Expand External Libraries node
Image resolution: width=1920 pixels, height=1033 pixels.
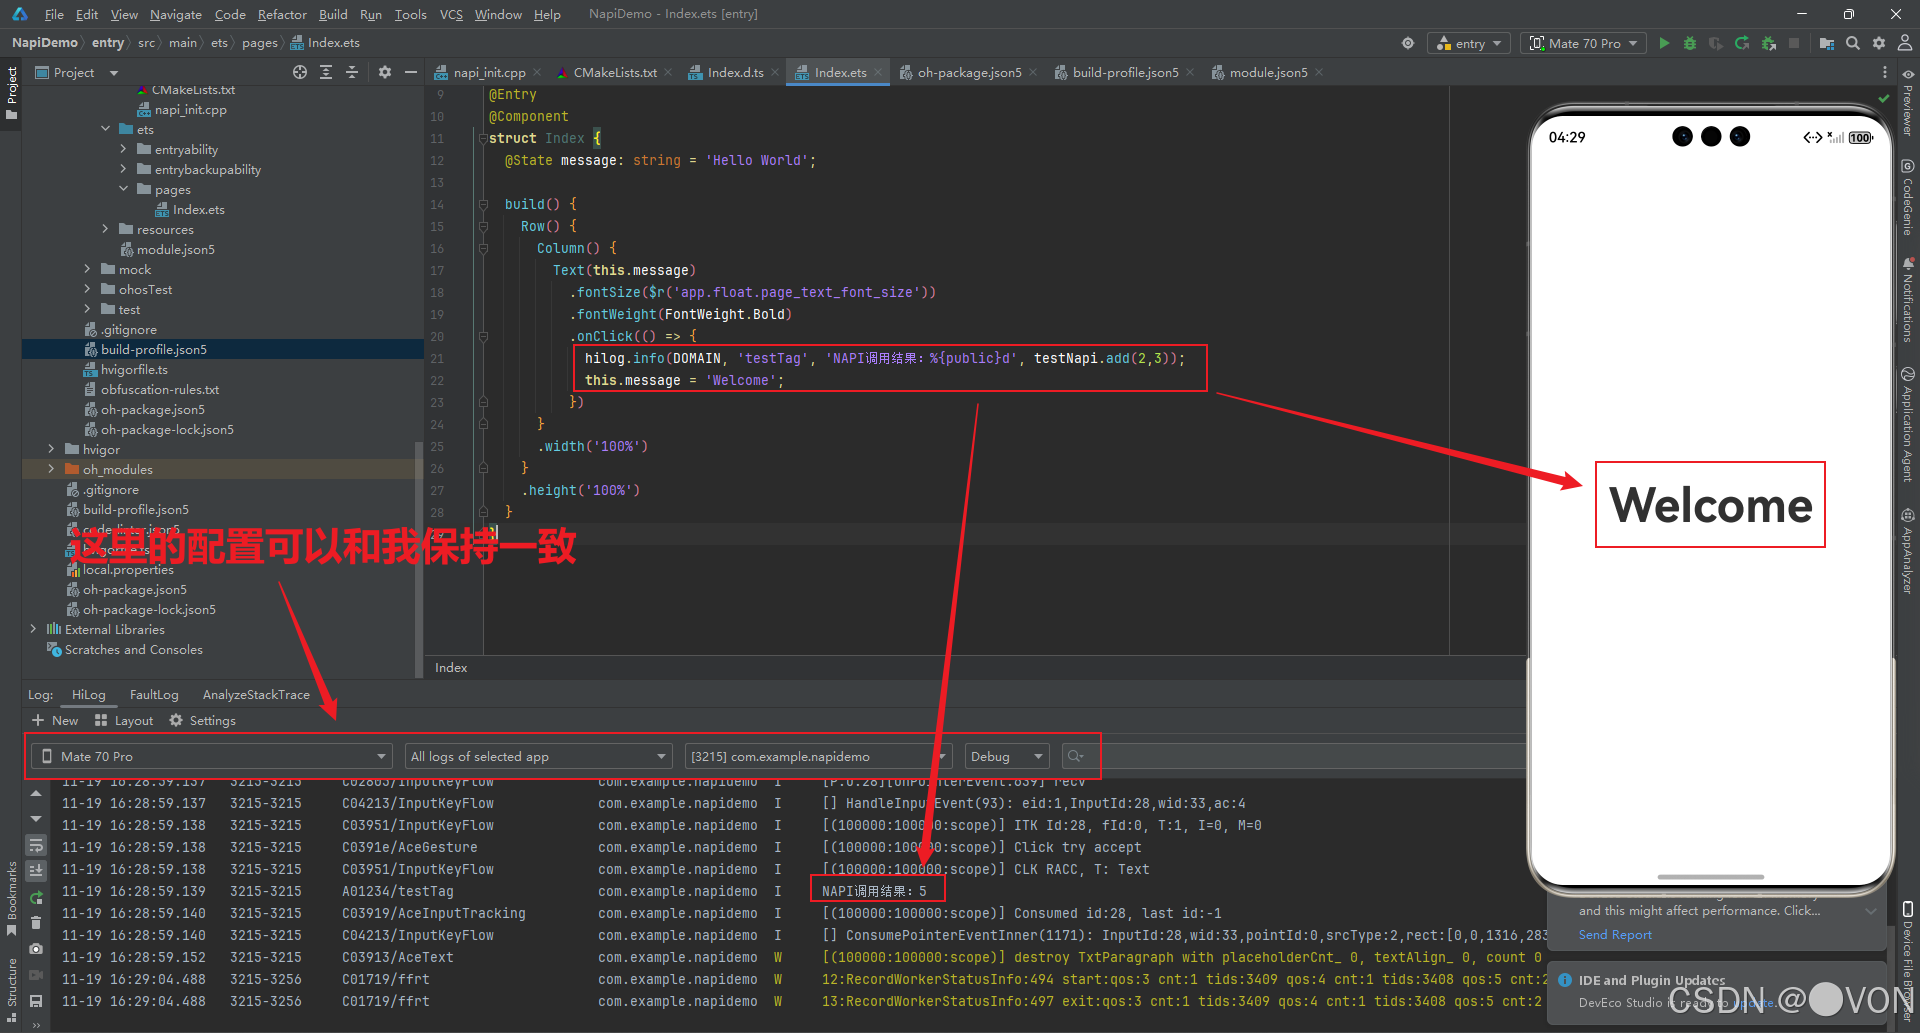click(x=33, y=629)
